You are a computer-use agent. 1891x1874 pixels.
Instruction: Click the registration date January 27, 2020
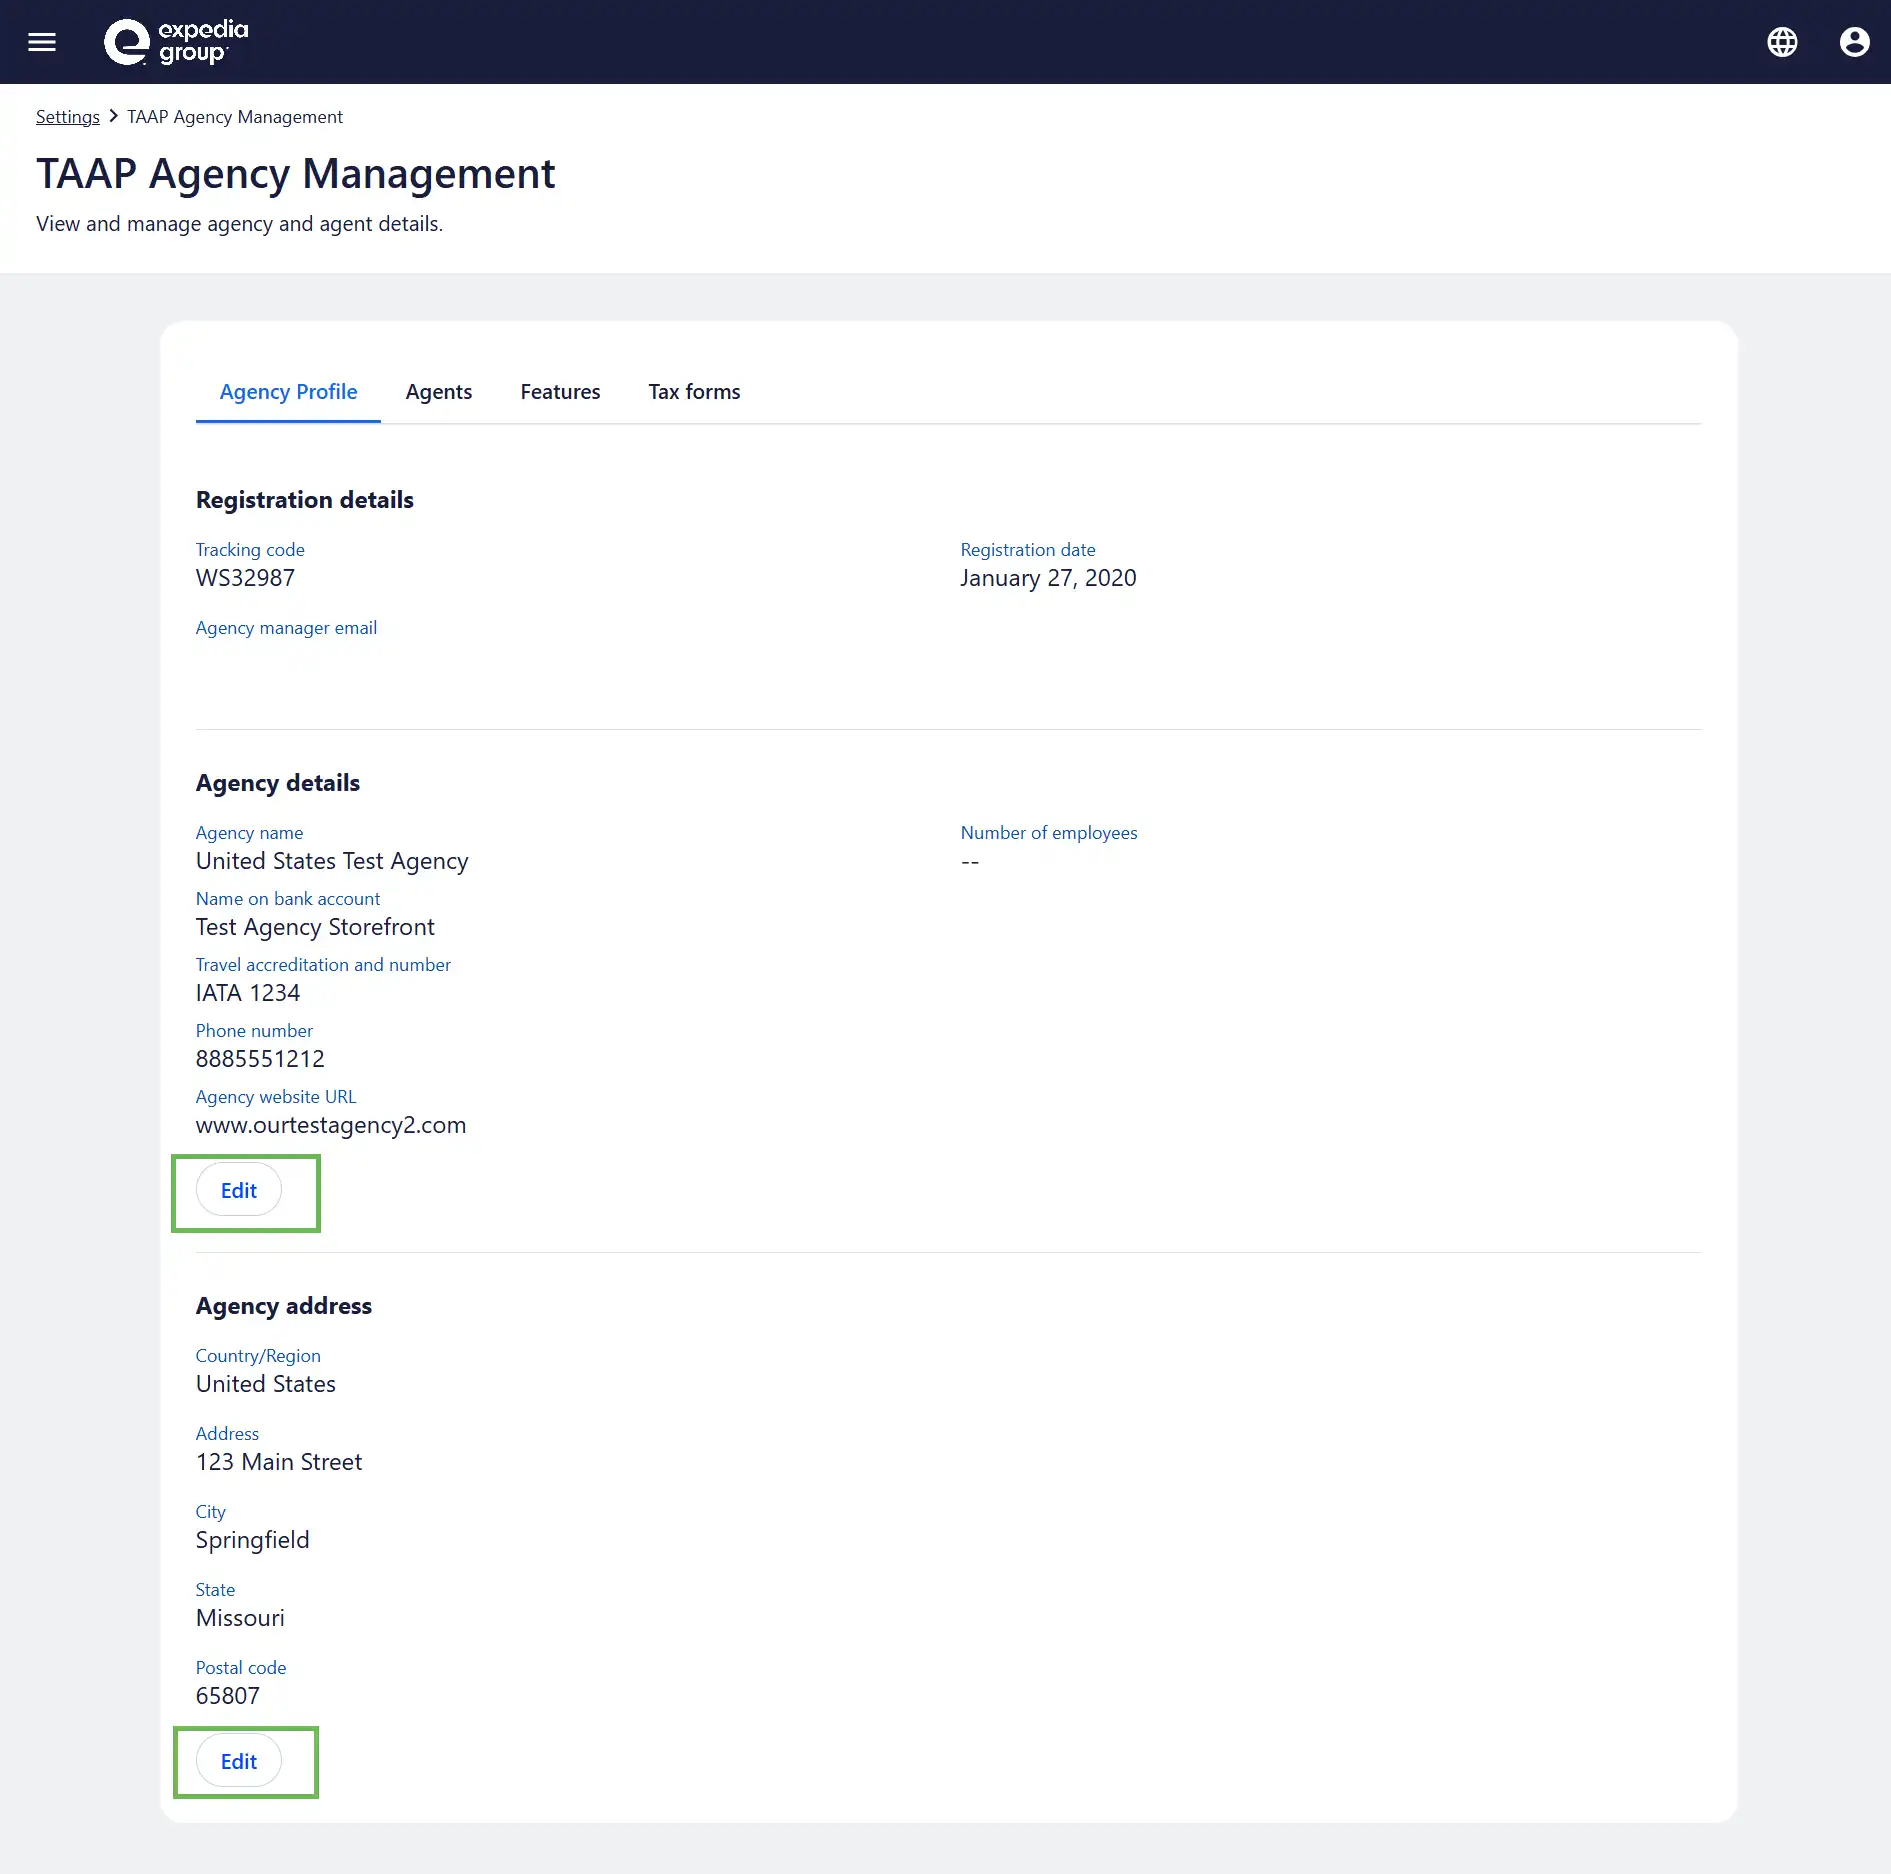click(1048, 577)
